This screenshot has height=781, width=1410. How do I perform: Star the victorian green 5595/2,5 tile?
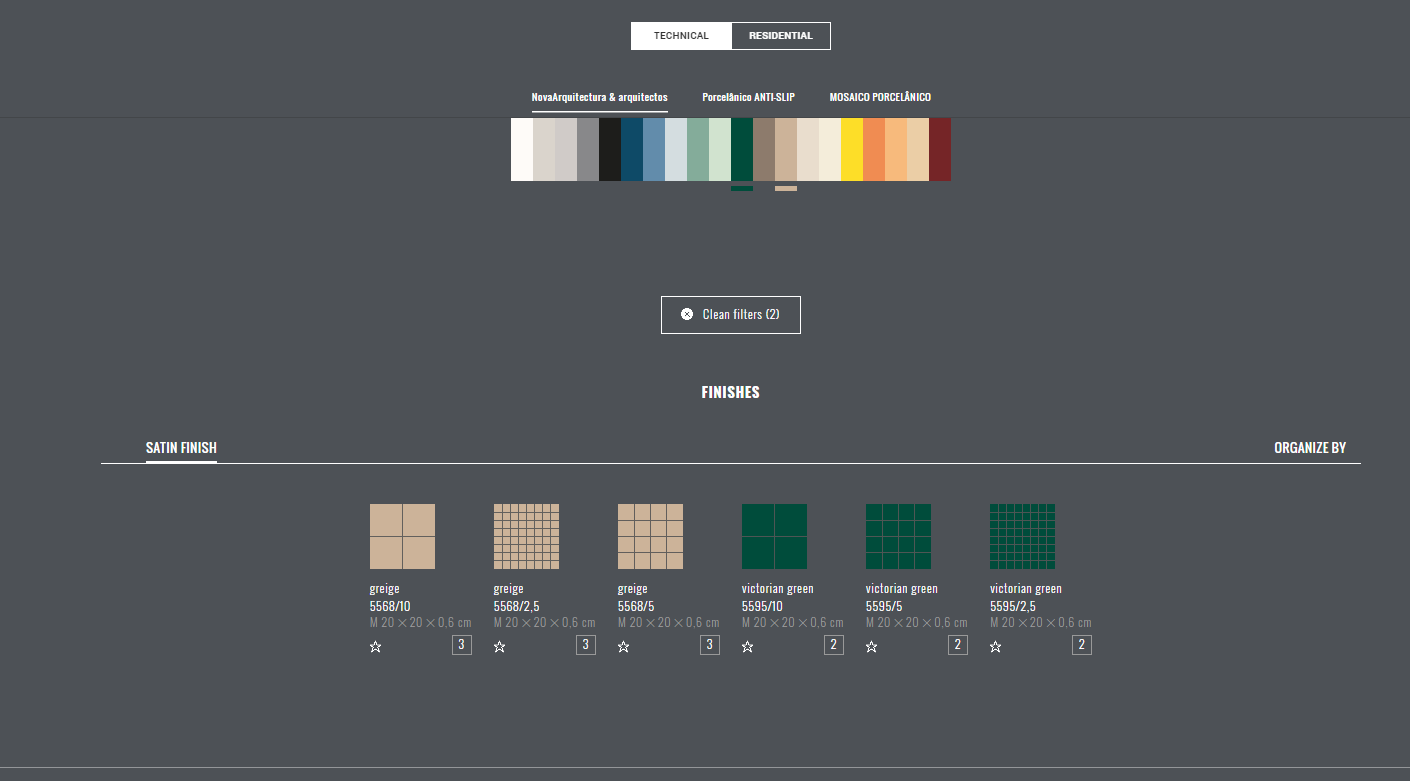[x=996, y=647]
